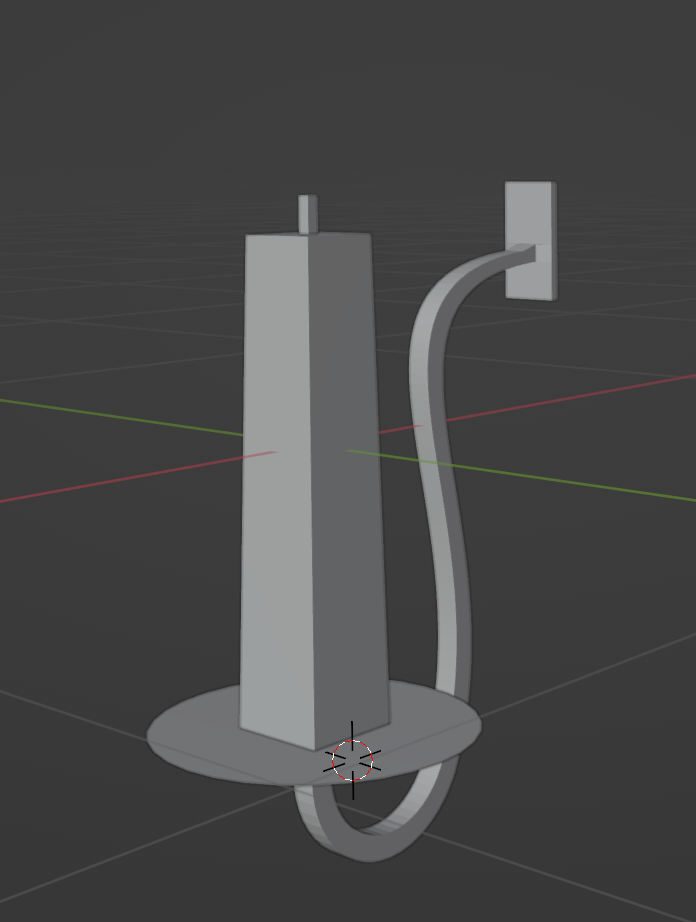Select the rectangular wall mount plate

530,215
